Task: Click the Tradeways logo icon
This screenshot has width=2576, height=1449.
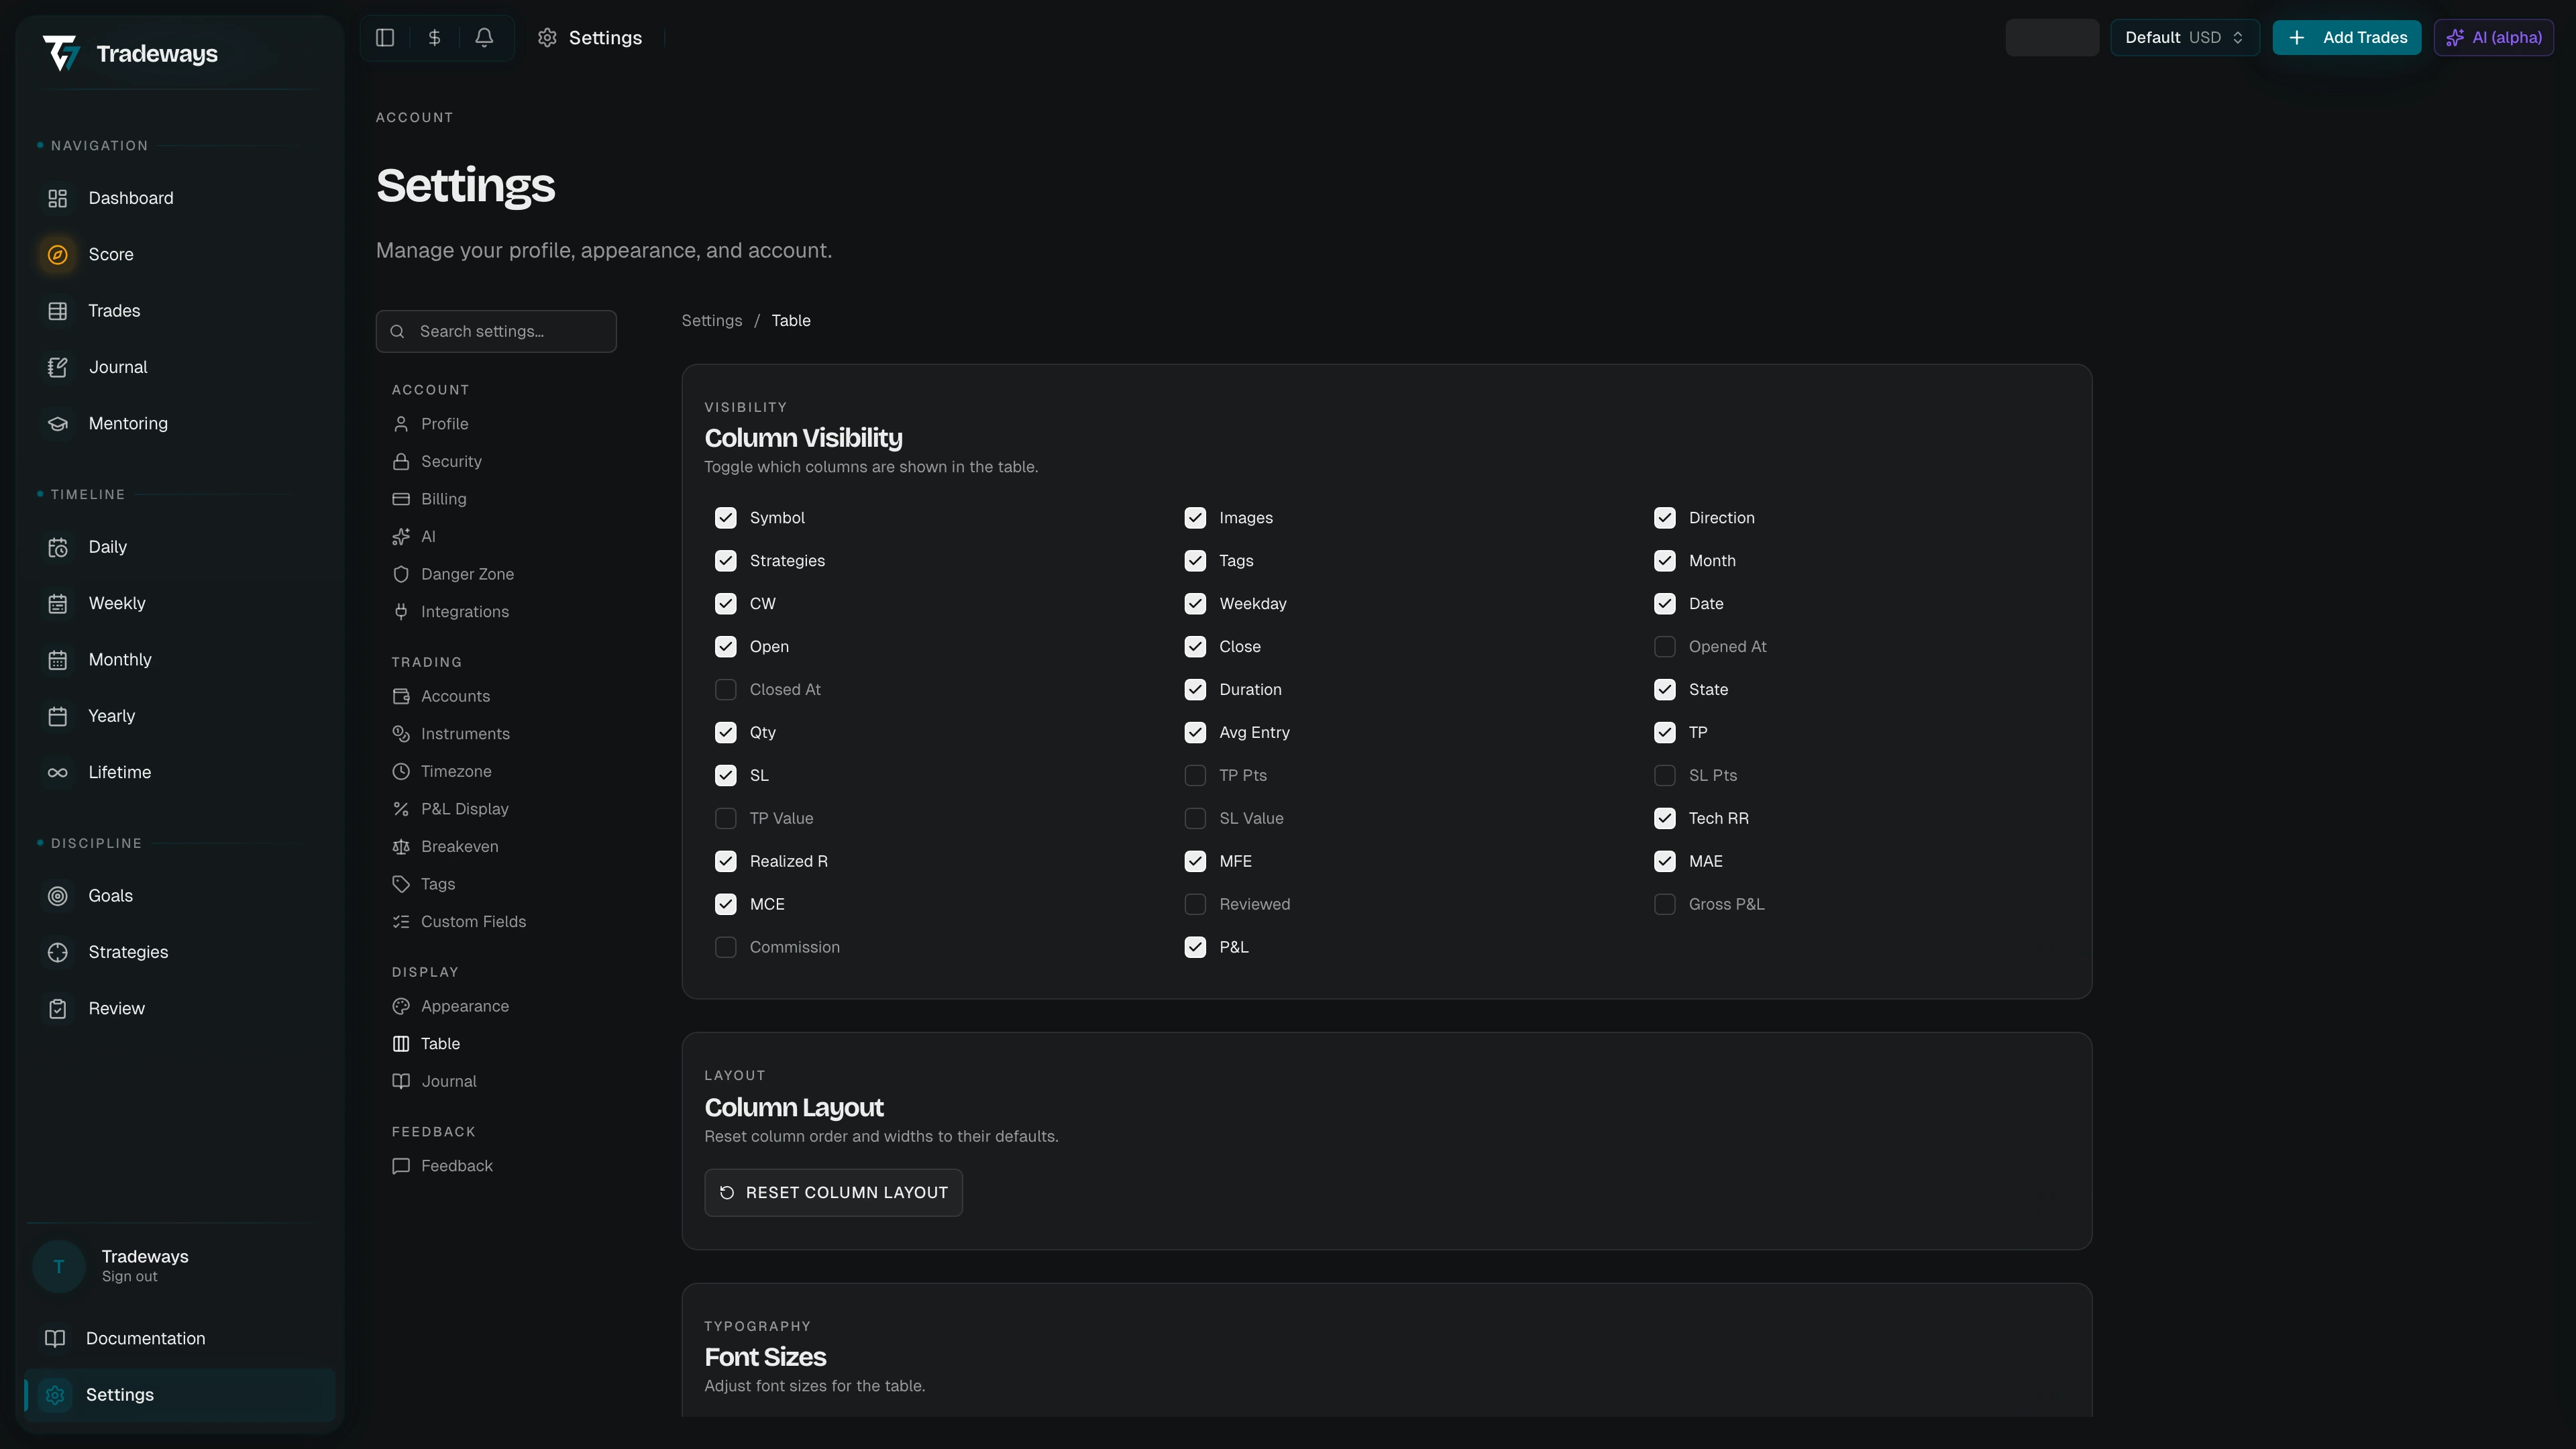Action: [x=61, y=53]
